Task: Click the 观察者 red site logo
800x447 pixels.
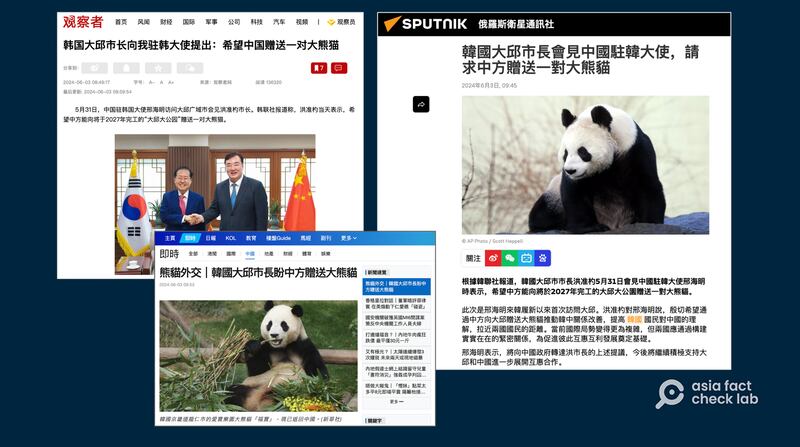Action: click(83, 22)
